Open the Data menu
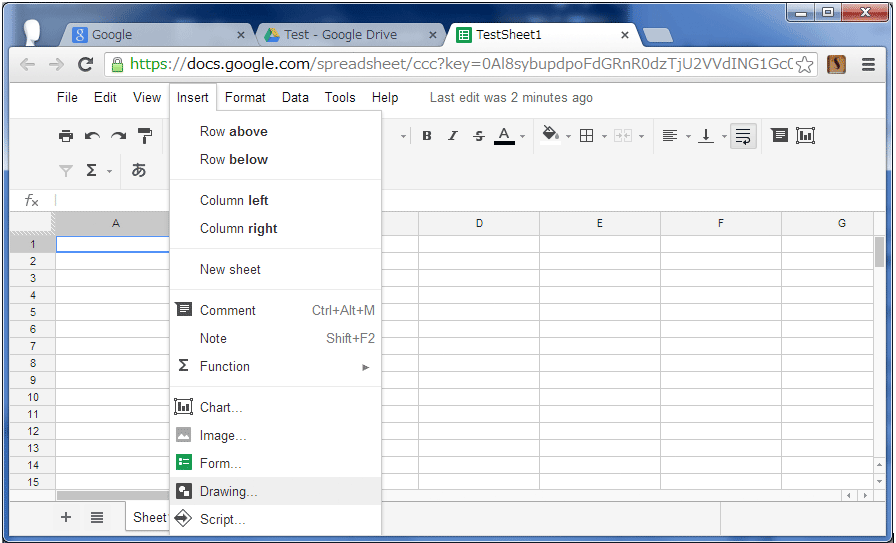The height and width of the screenshot is (543, 896). click(295, 98)
